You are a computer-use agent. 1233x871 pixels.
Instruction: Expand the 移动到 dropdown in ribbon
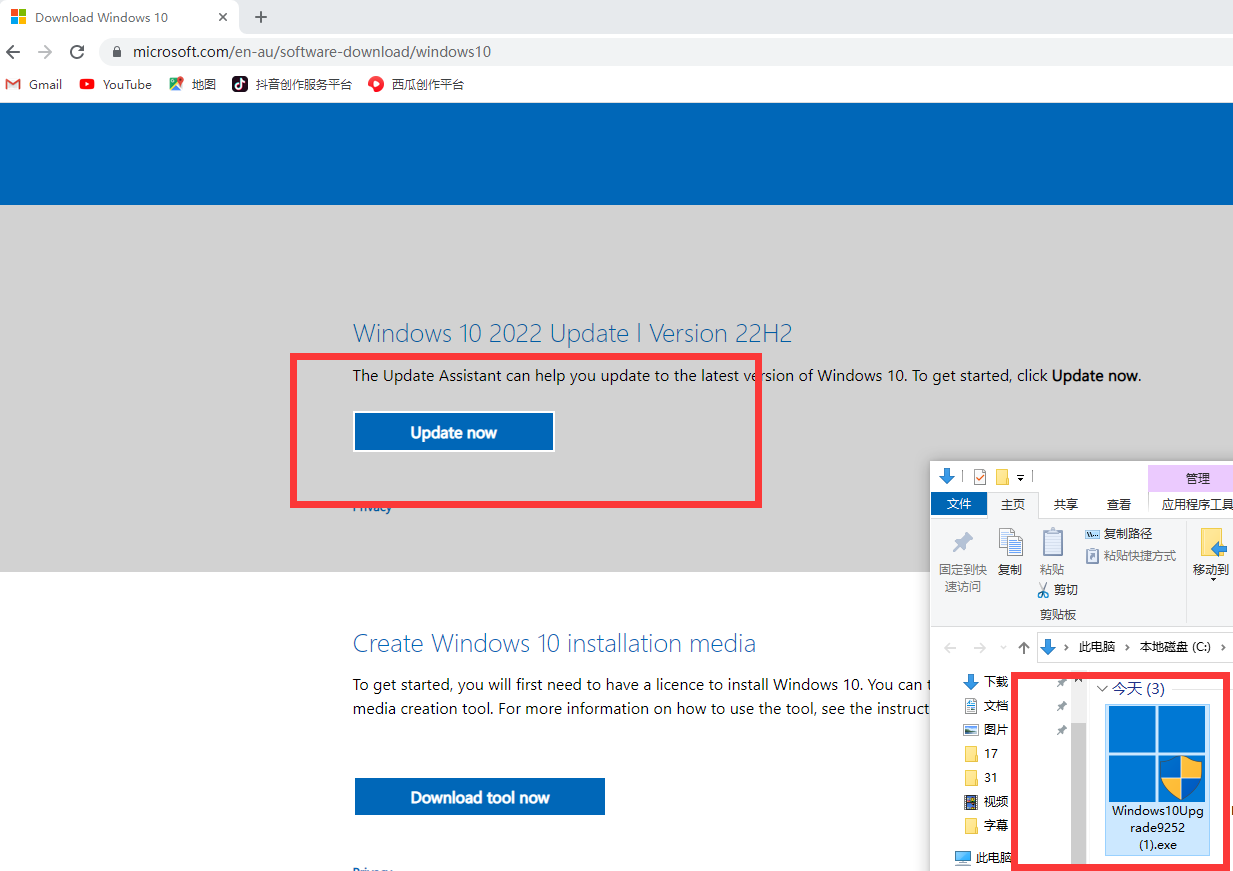point(1211,578)
